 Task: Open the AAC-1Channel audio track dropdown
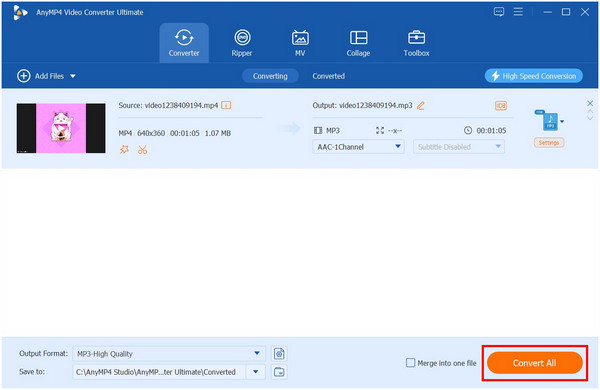coord(358,147)
